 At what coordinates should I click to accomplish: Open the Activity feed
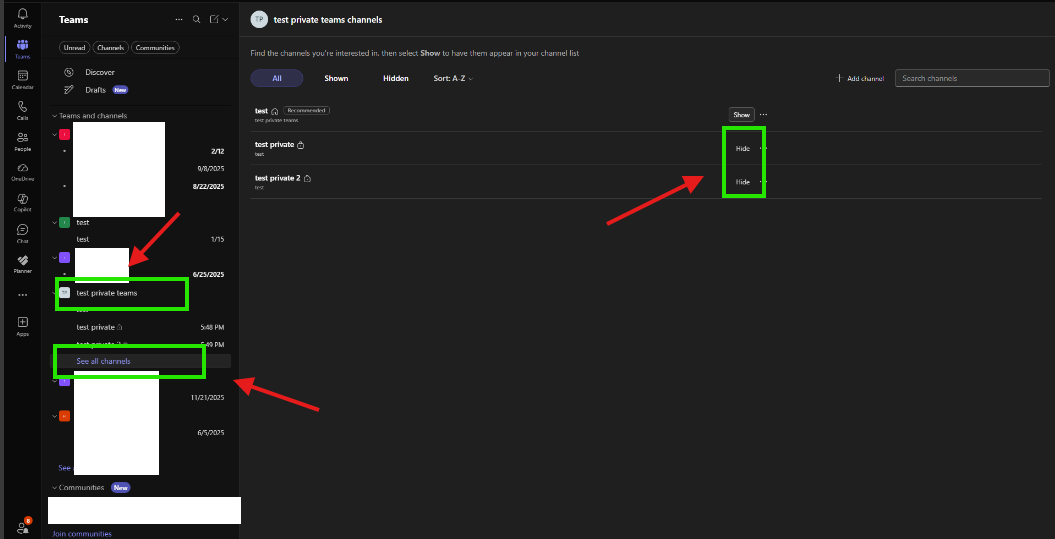point(22,17)
